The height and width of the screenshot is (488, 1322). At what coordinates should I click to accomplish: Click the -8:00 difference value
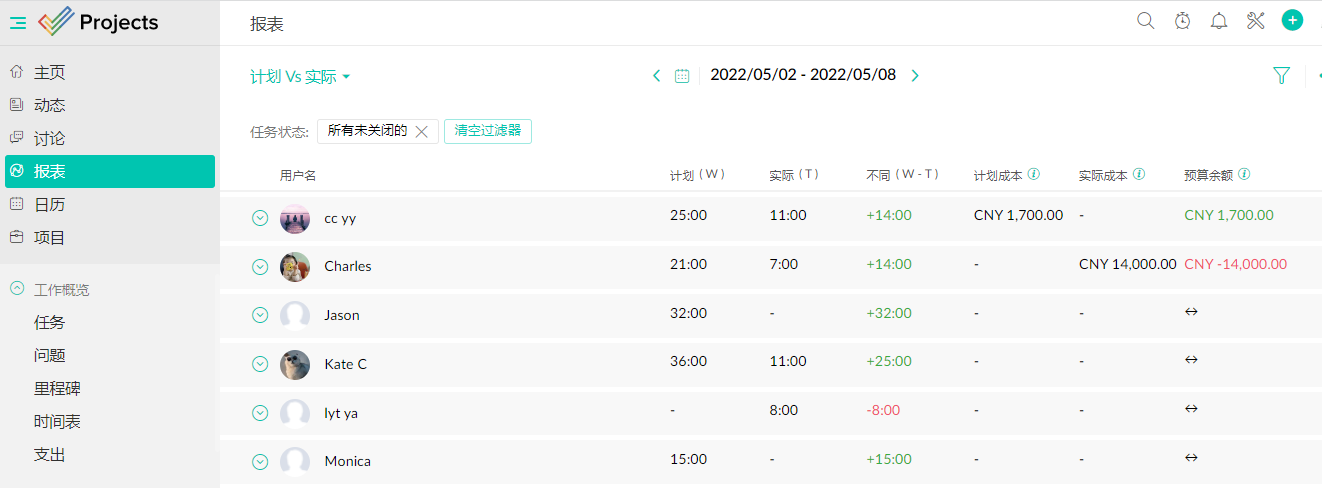point(883,410)
